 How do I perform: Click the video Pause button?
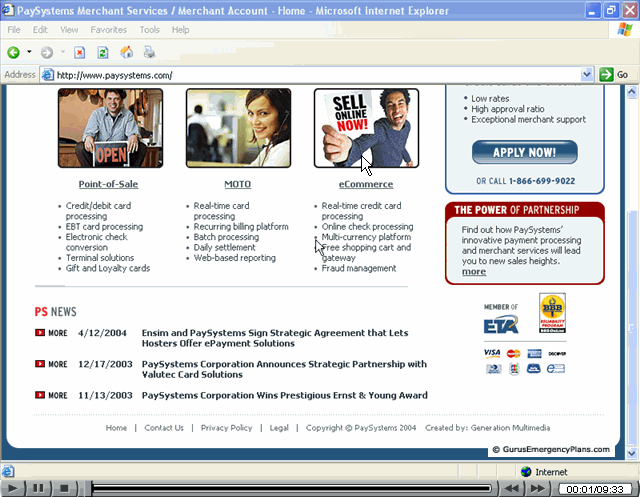click(38, 488)
